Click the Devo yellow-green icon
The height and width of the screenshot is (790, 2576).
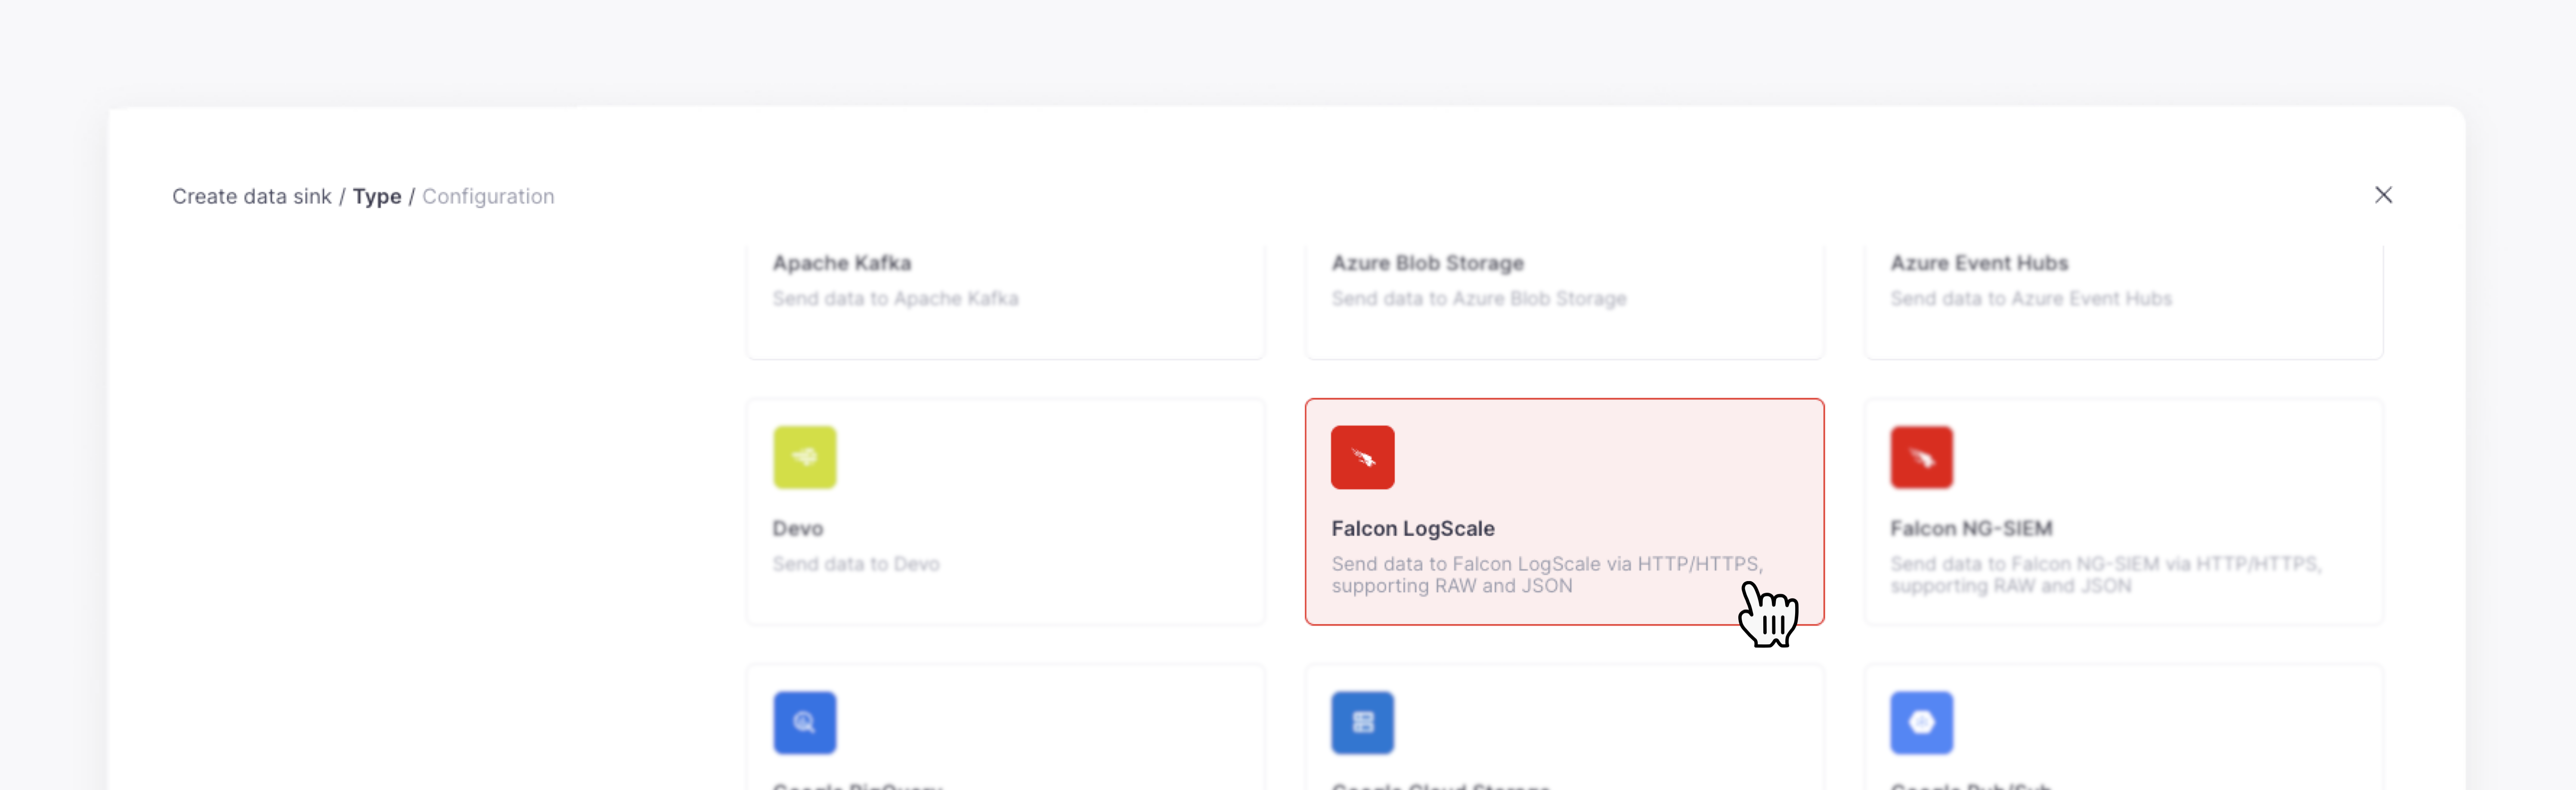pyautogui.click(x=804, y=457)
